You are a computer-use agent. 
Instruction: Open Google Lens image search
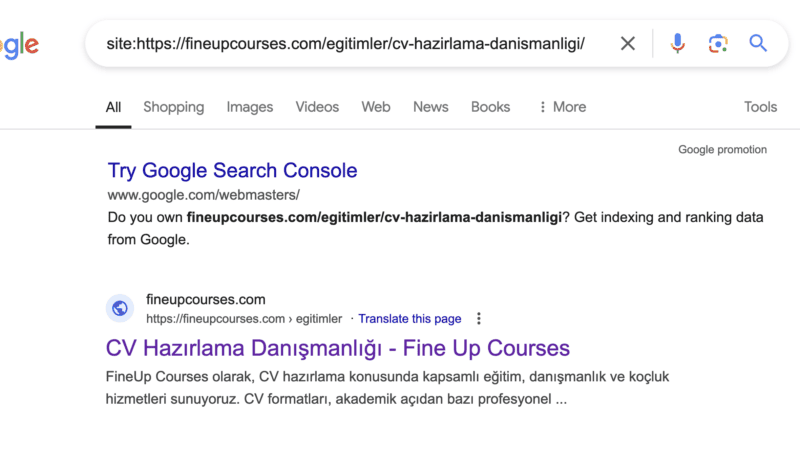pyautogui.click(x=718, y=43)
